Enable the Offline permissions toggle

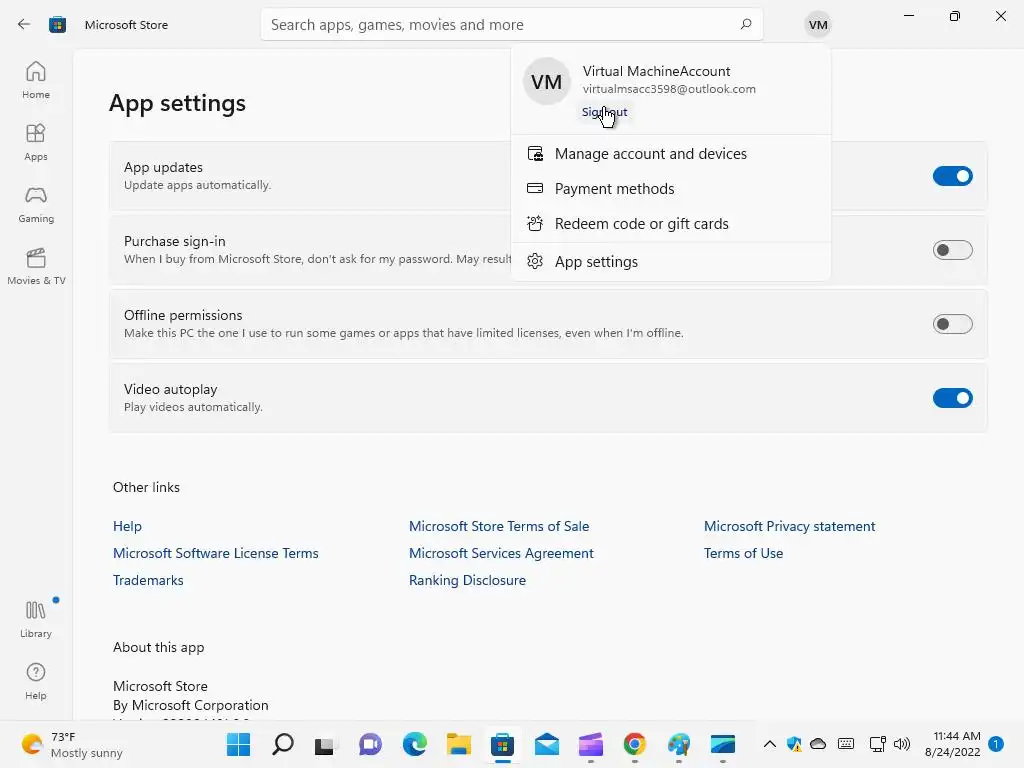coord(952,324)
